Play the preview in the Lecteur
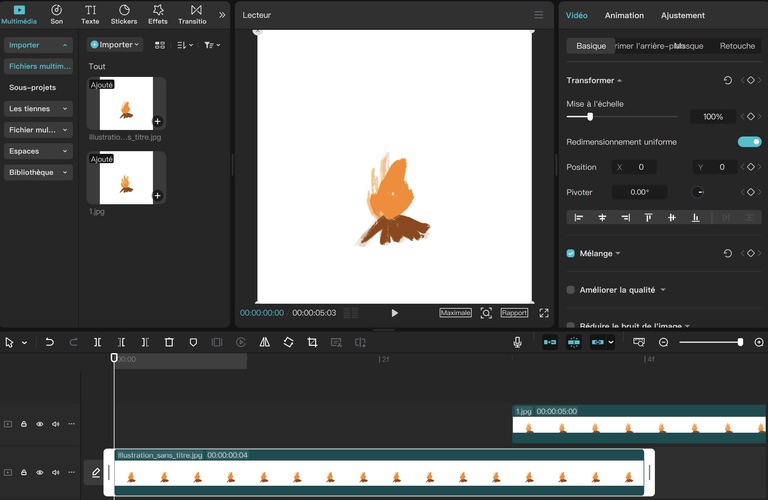768x500 pixels. point(394,313)
